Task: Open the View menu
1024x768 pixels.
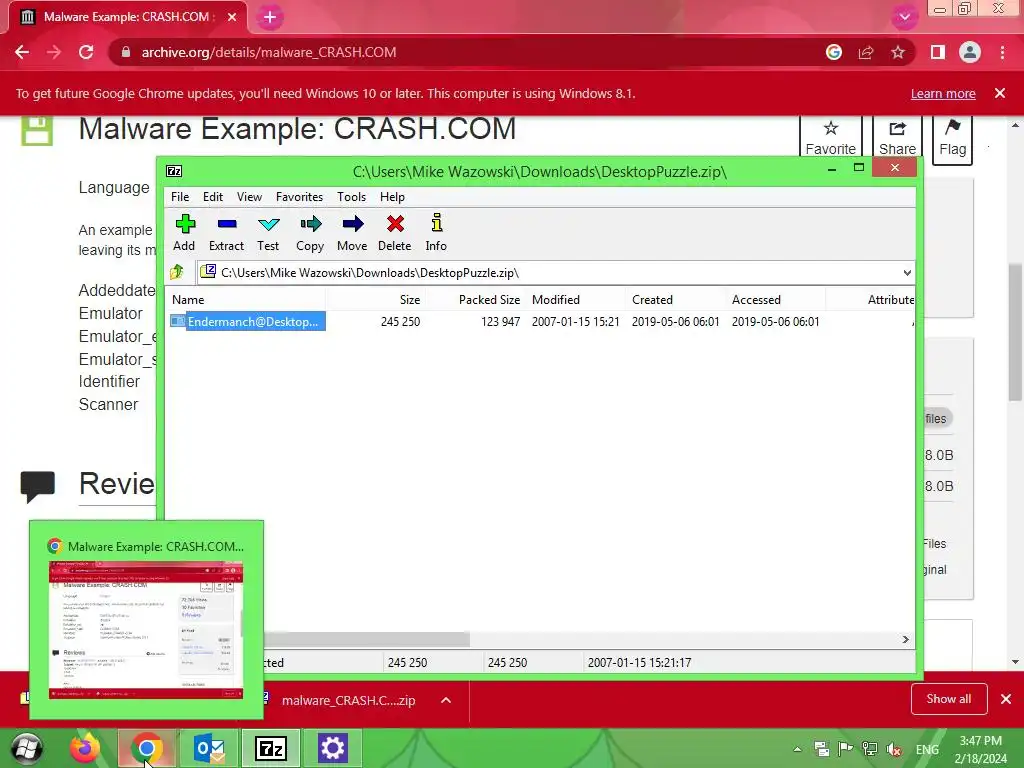Action: click(249, 197)
